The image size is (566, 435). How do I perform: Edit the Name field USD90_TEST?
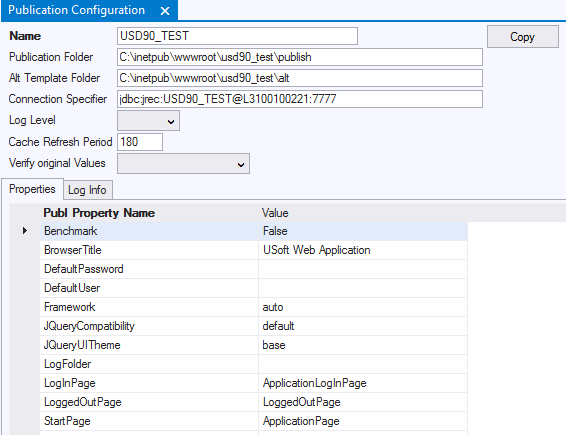238,36
